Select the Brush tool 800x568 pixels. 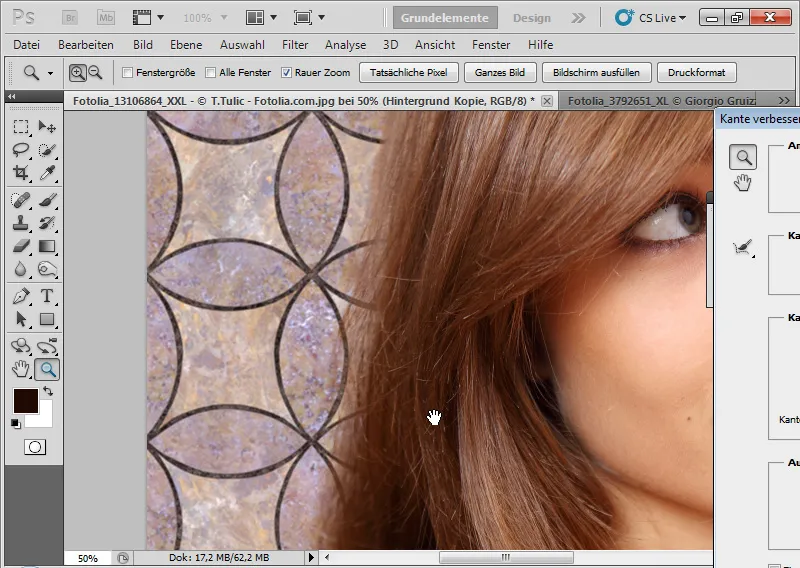47,200
